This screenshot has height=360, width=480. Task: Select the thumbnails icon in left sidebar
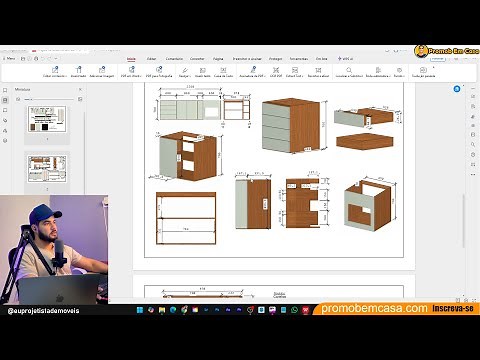(x=5, y=100)
